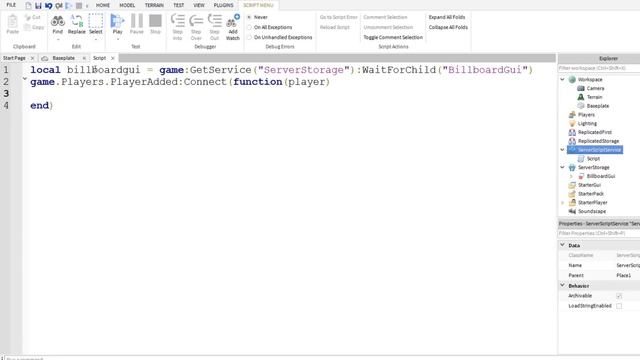The width and height of the screenshot is (640, 360).
Task: Click Collapse All Folds
Action: pyautogui.click(x=448, y=27)
